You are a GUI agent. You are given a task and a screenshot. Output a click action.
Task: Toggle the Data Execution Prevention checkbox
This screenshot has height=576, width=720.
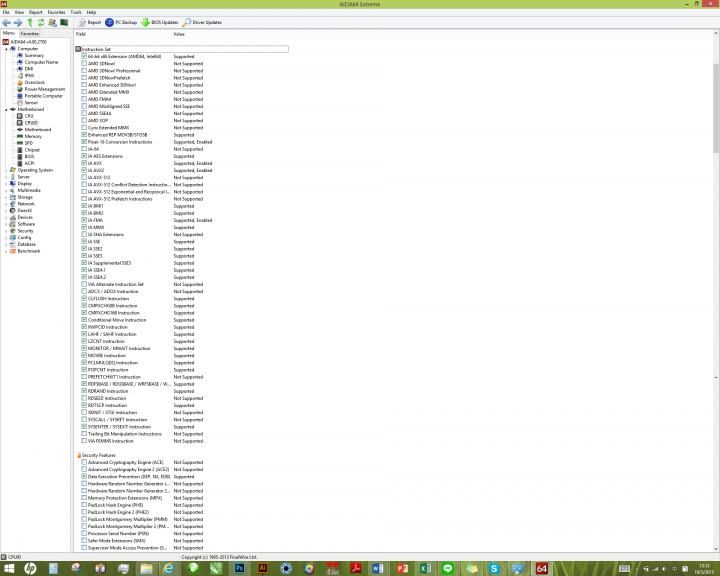click(84, 476)
